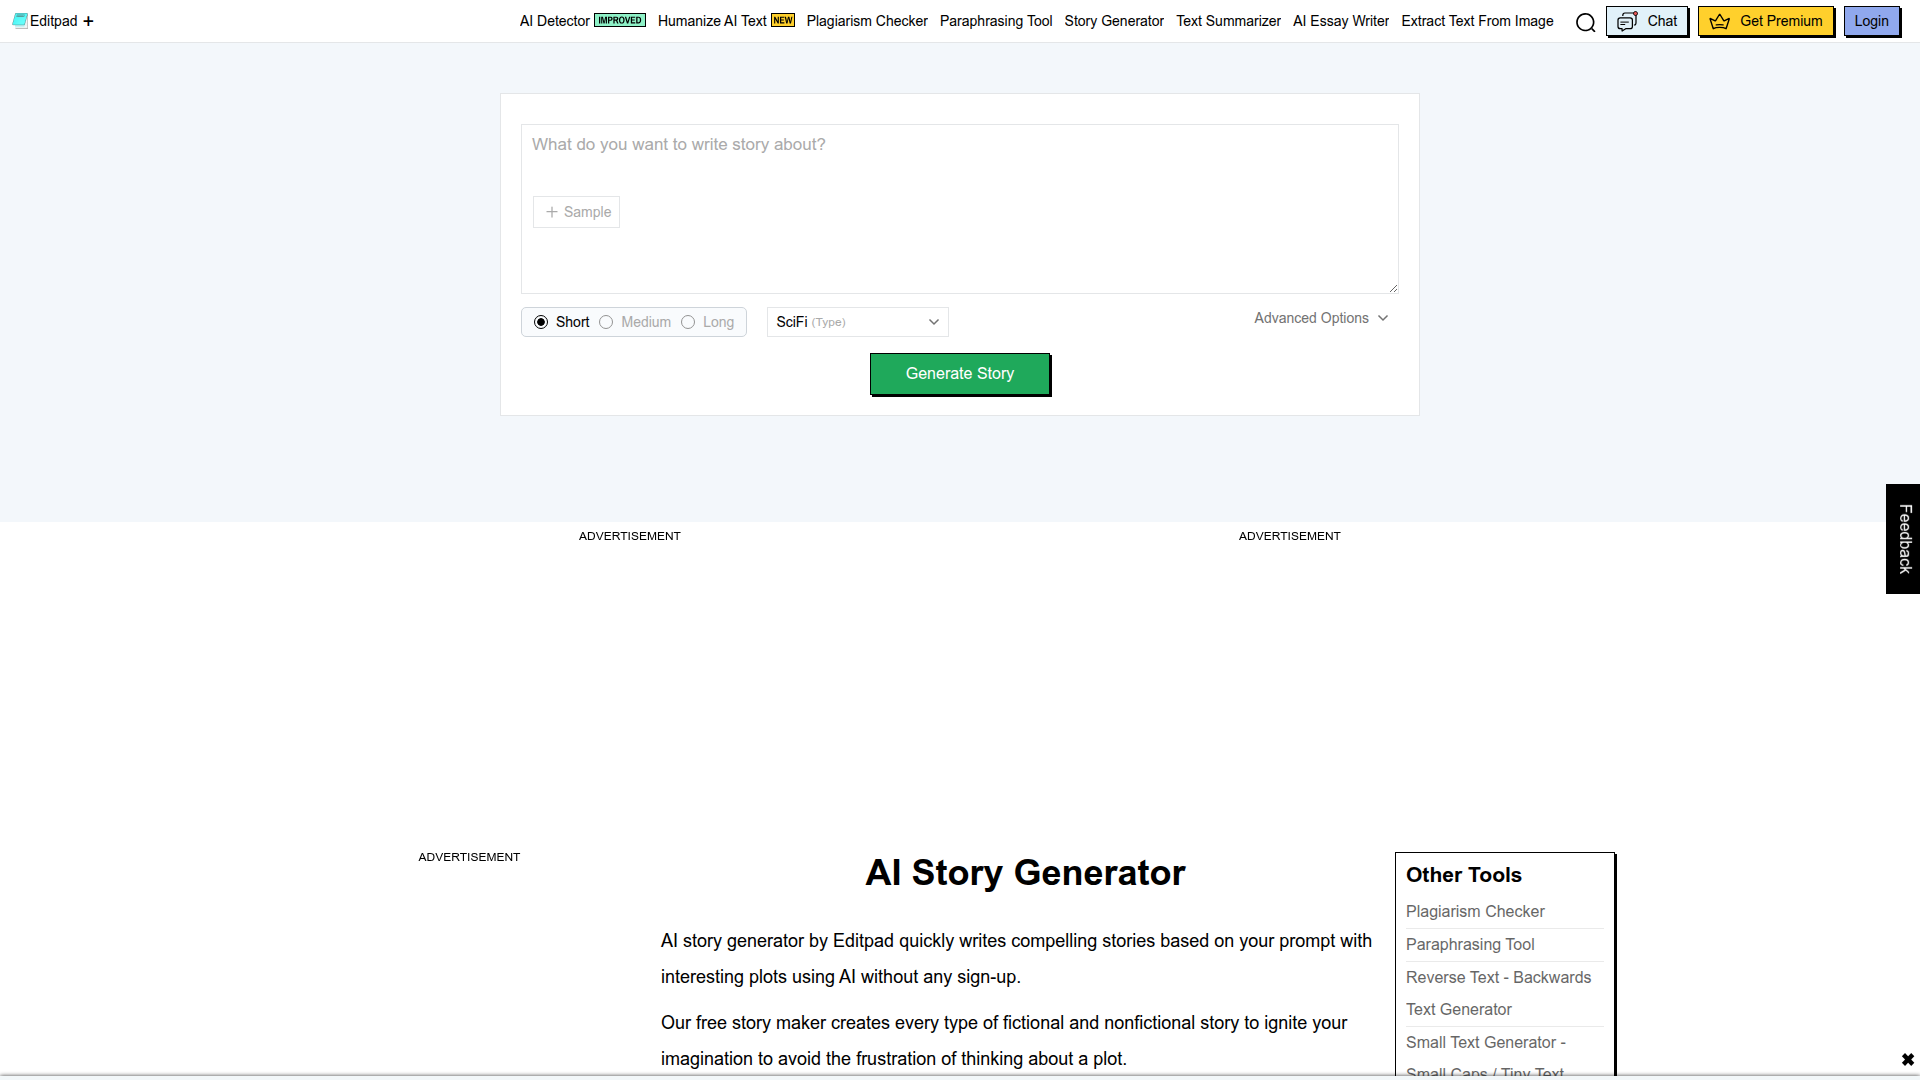Click the crown Get Premium button
This screenshot has width=1920, height=1080.
click(1765, 21)
